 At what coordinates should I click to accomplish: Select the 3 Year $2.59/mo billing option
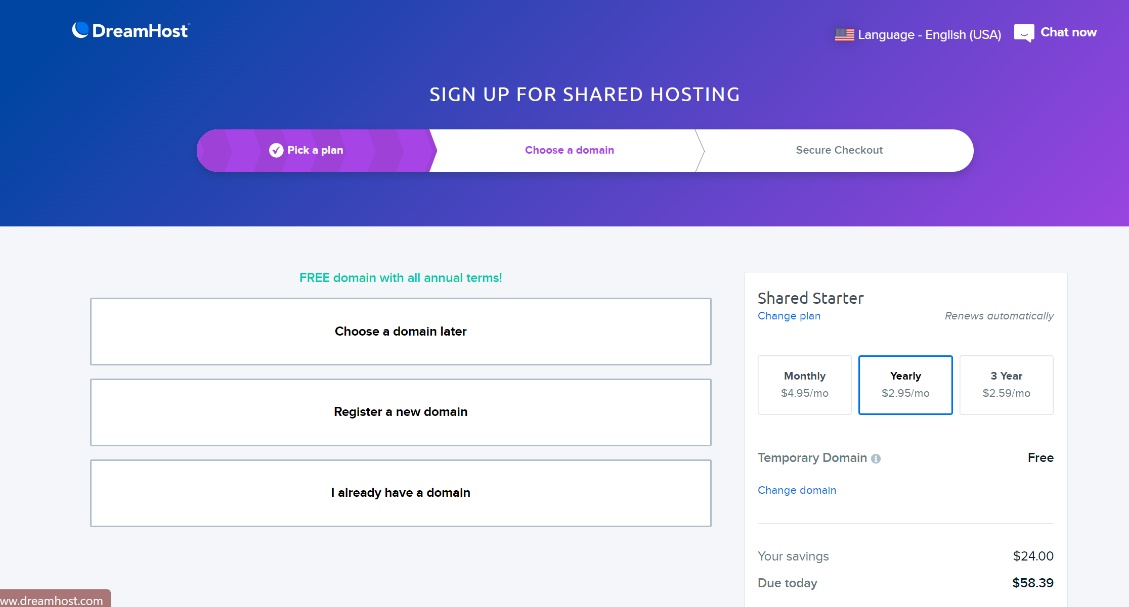(1006, 385)
